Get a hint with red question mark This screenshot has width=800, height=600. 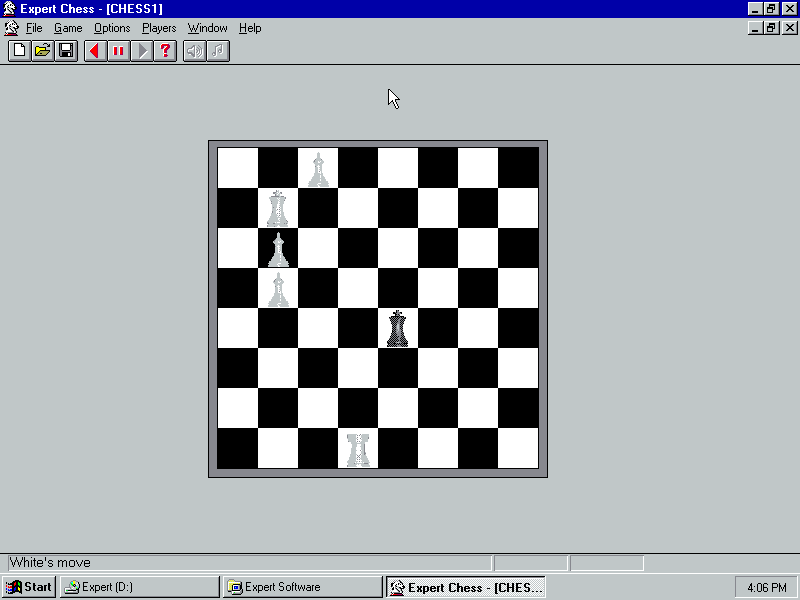click(165, 51)
